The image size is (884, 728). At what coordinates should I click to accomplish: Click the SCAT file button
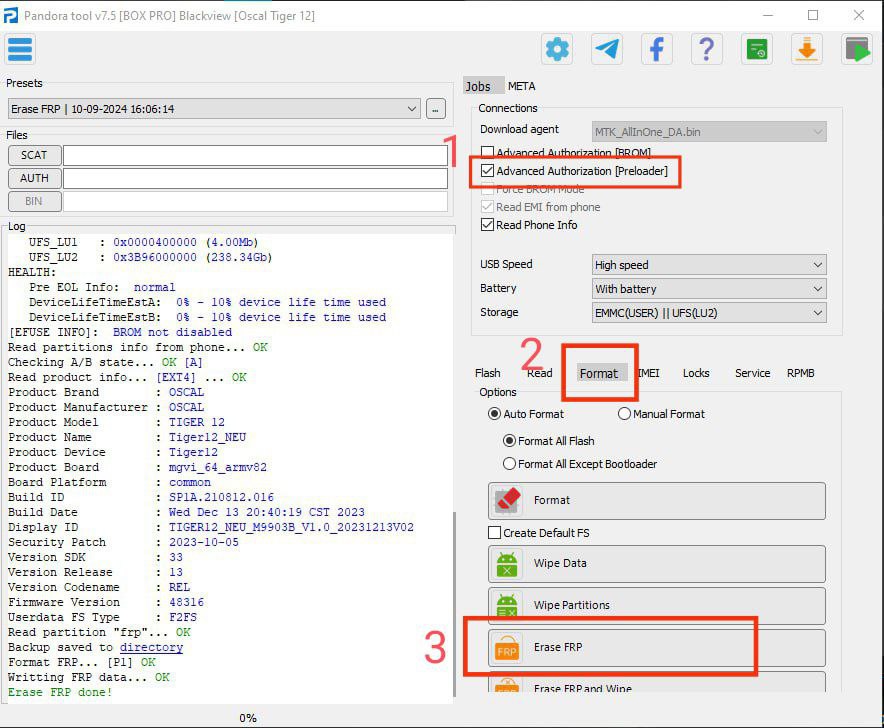point(34,155)
